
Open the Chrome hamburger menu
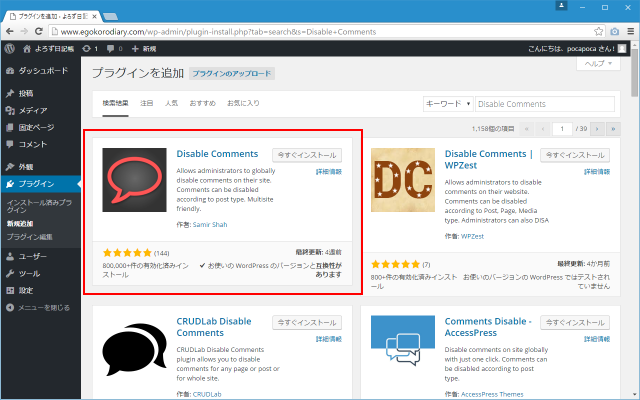coord(631,31)
